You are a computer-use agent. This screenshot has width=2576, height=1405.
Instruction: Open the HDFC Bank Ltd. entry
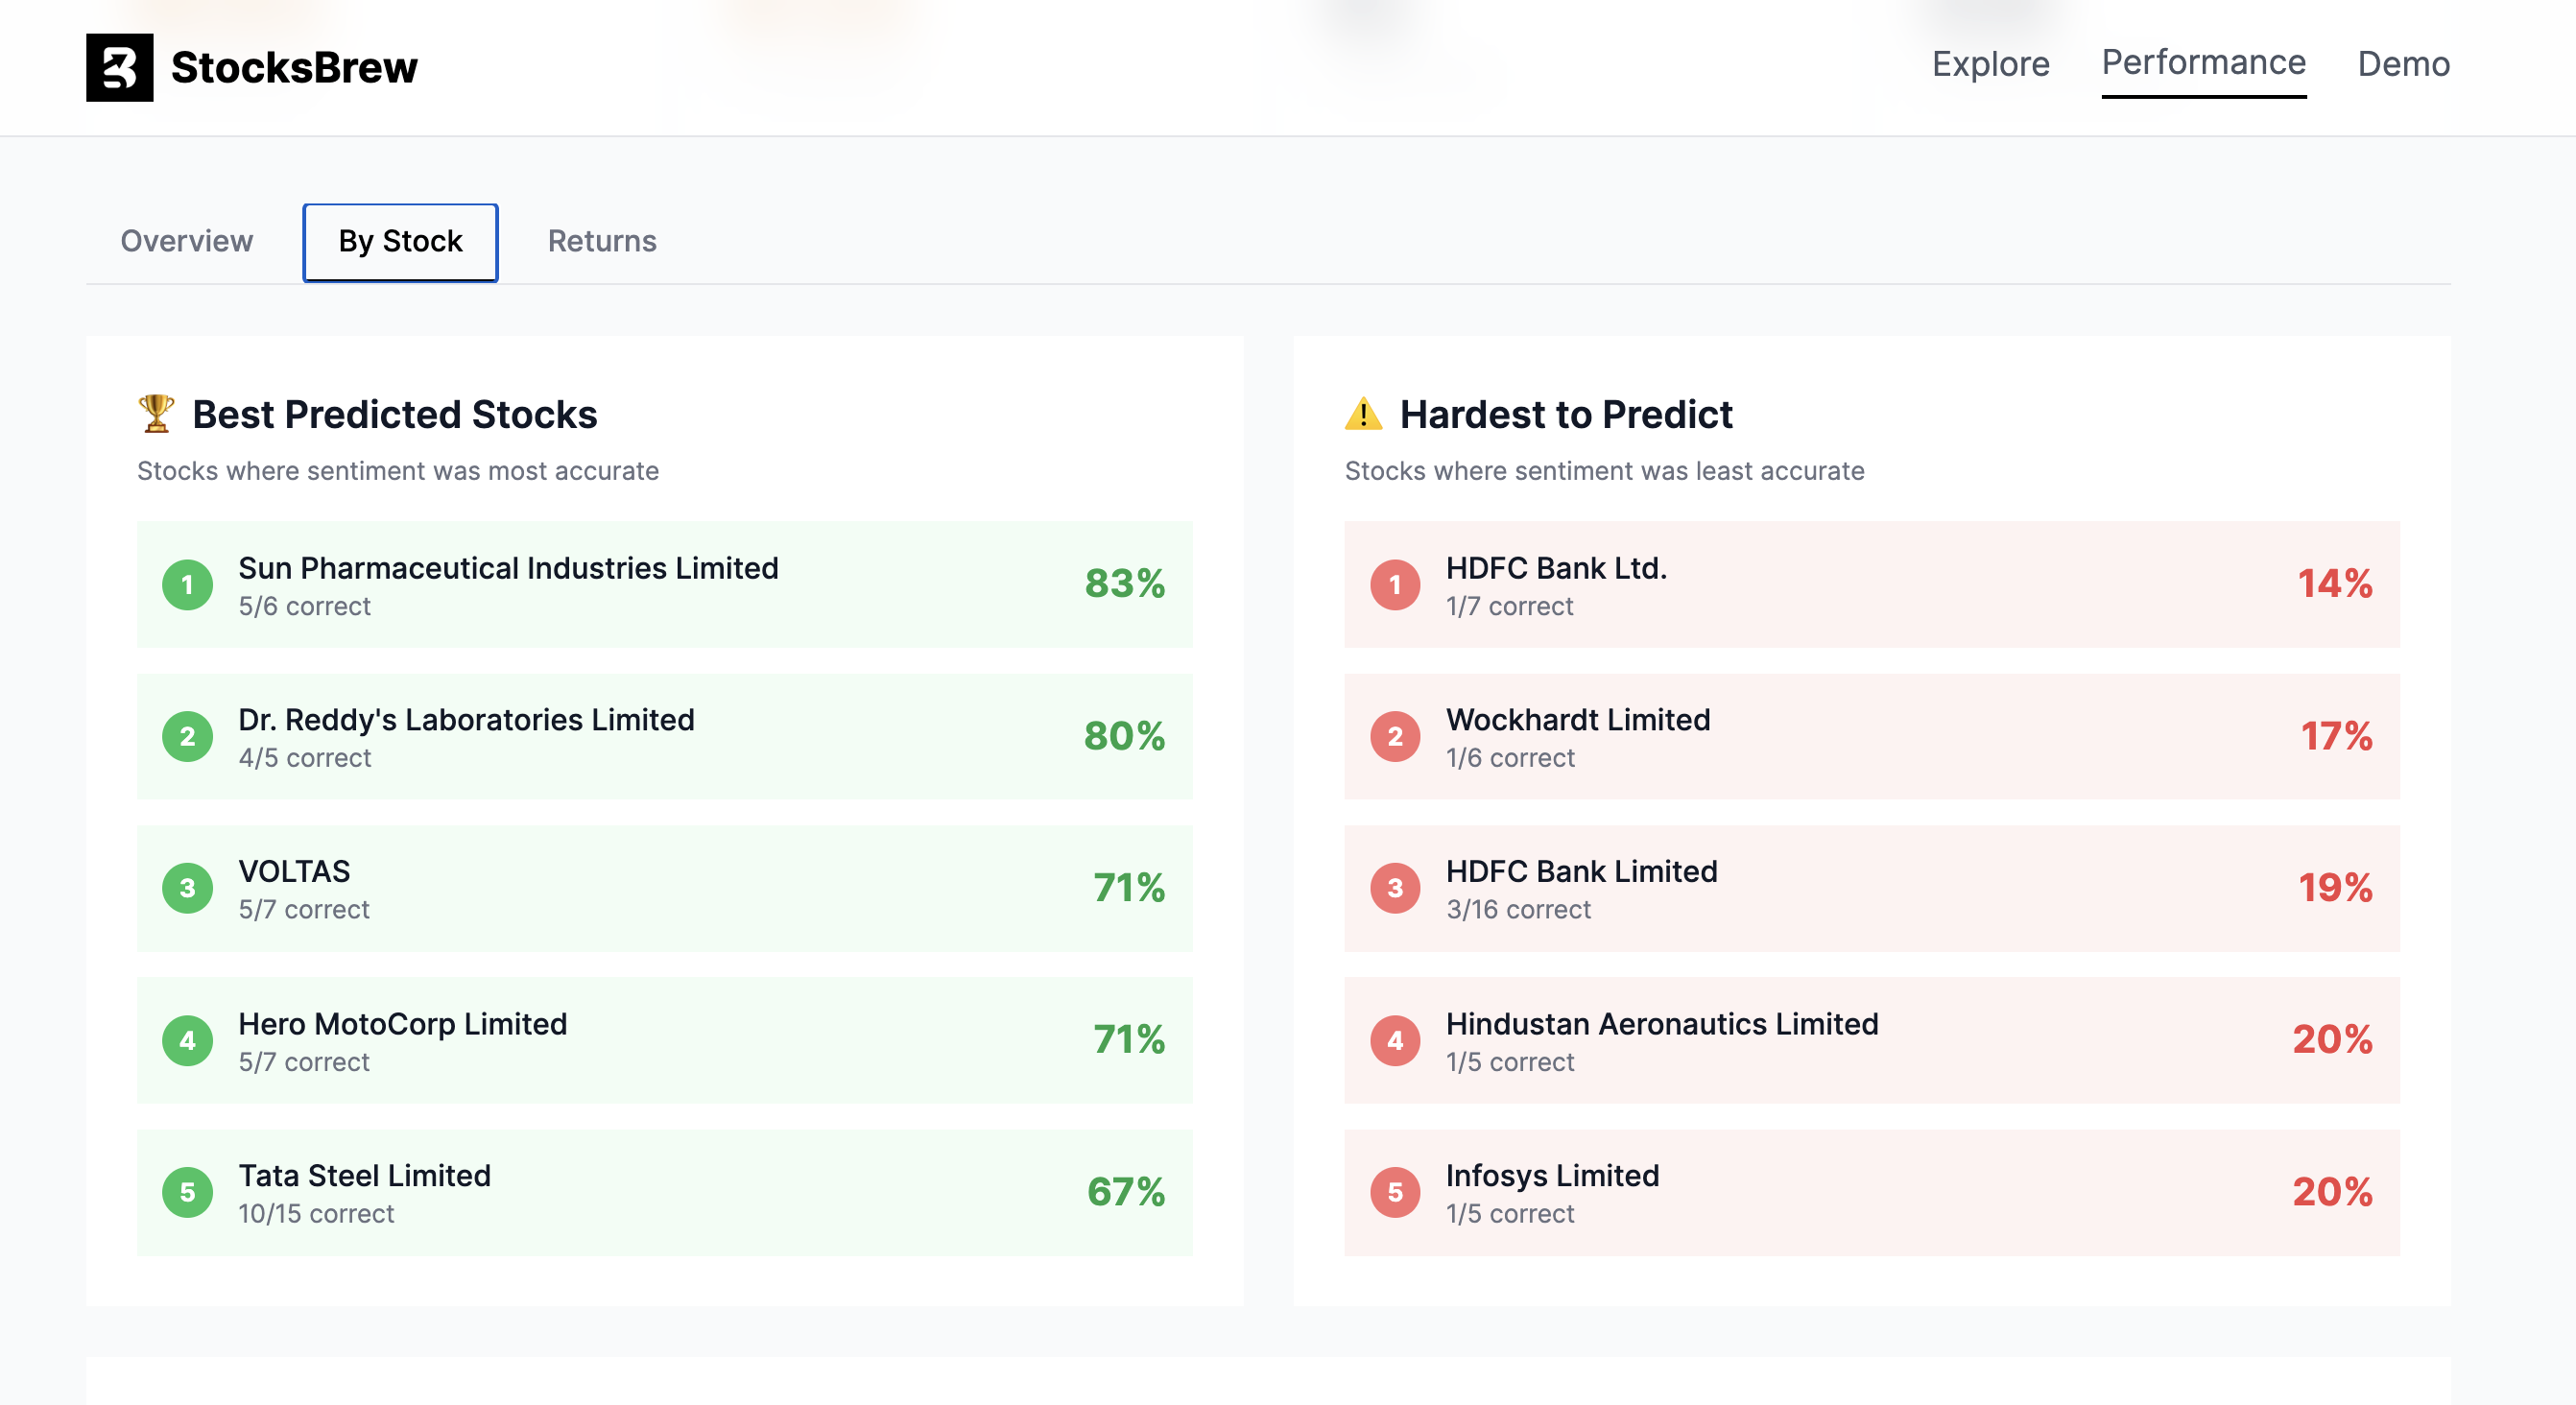tap(1870, 585)
